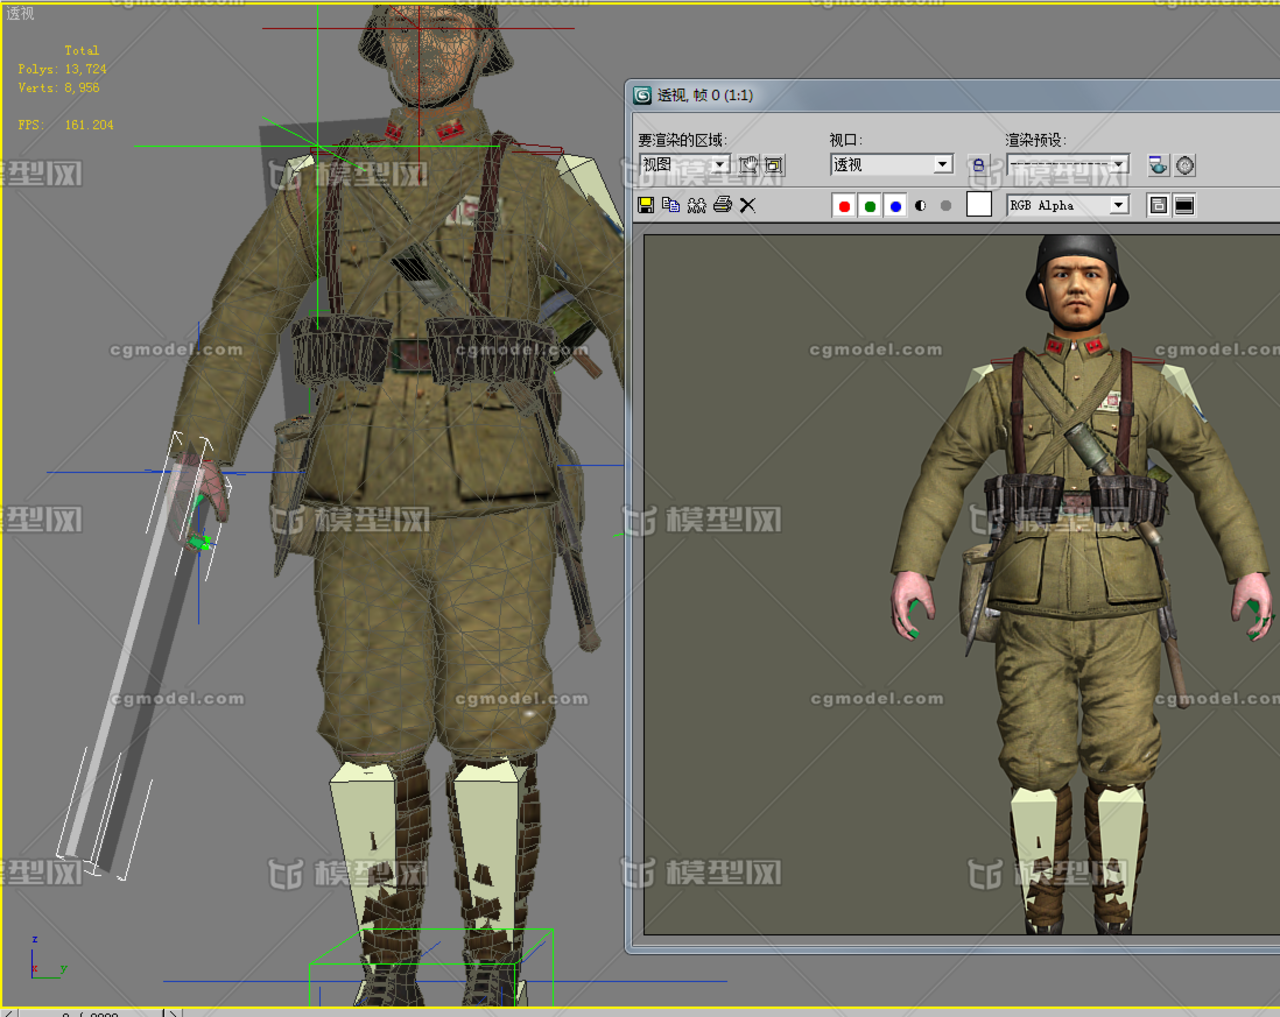1280x1017 pixels.
Task: Toggle the alpha channel display
Action: (921, 206)
